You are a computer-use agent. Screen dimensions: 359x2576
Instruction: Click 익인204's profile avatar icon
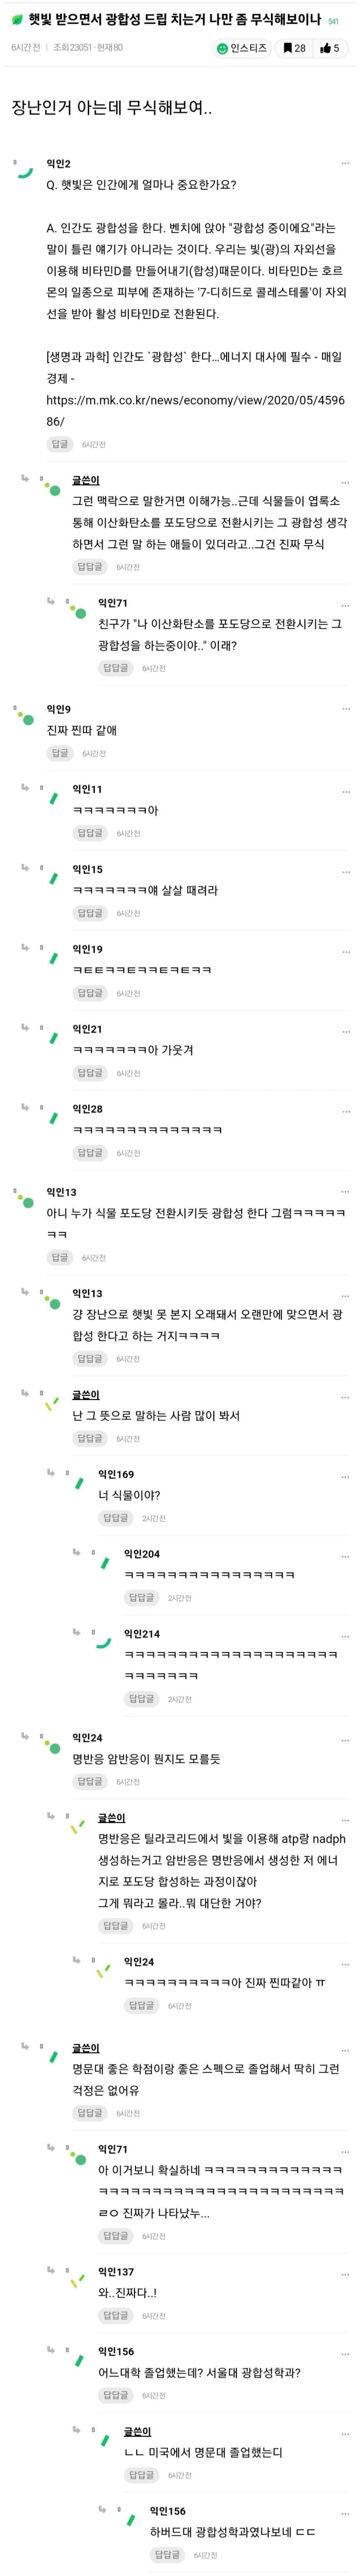point(102,1560)
